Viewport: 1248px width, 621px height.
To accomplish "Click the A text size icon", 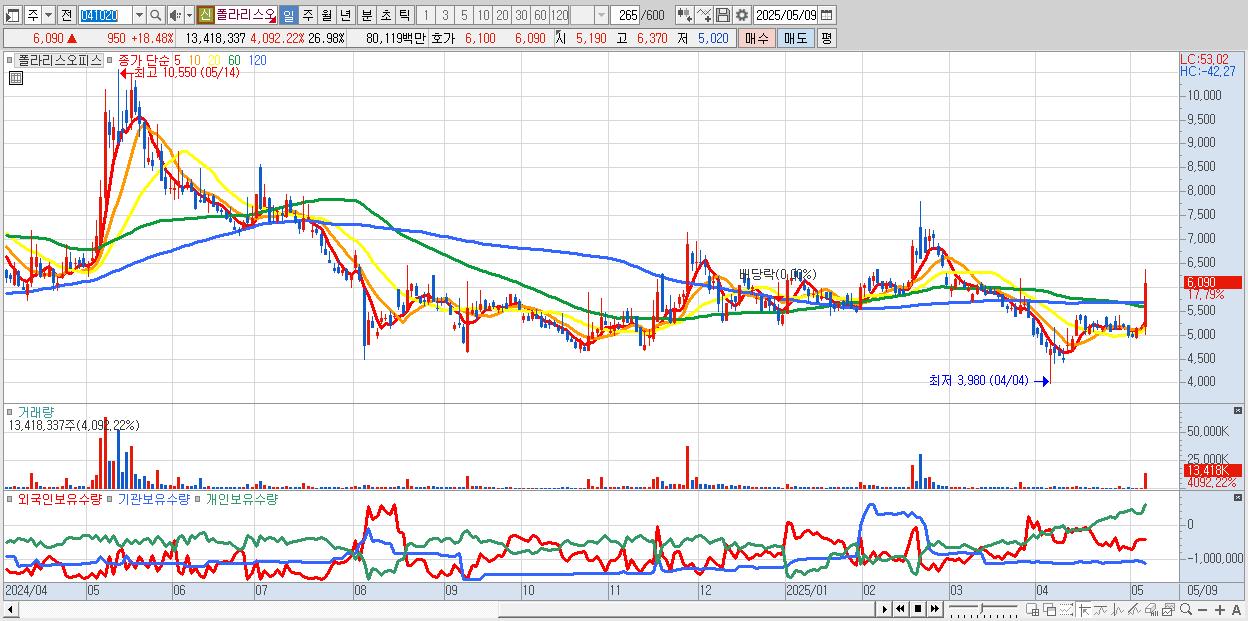I will tap(1236, 609).
